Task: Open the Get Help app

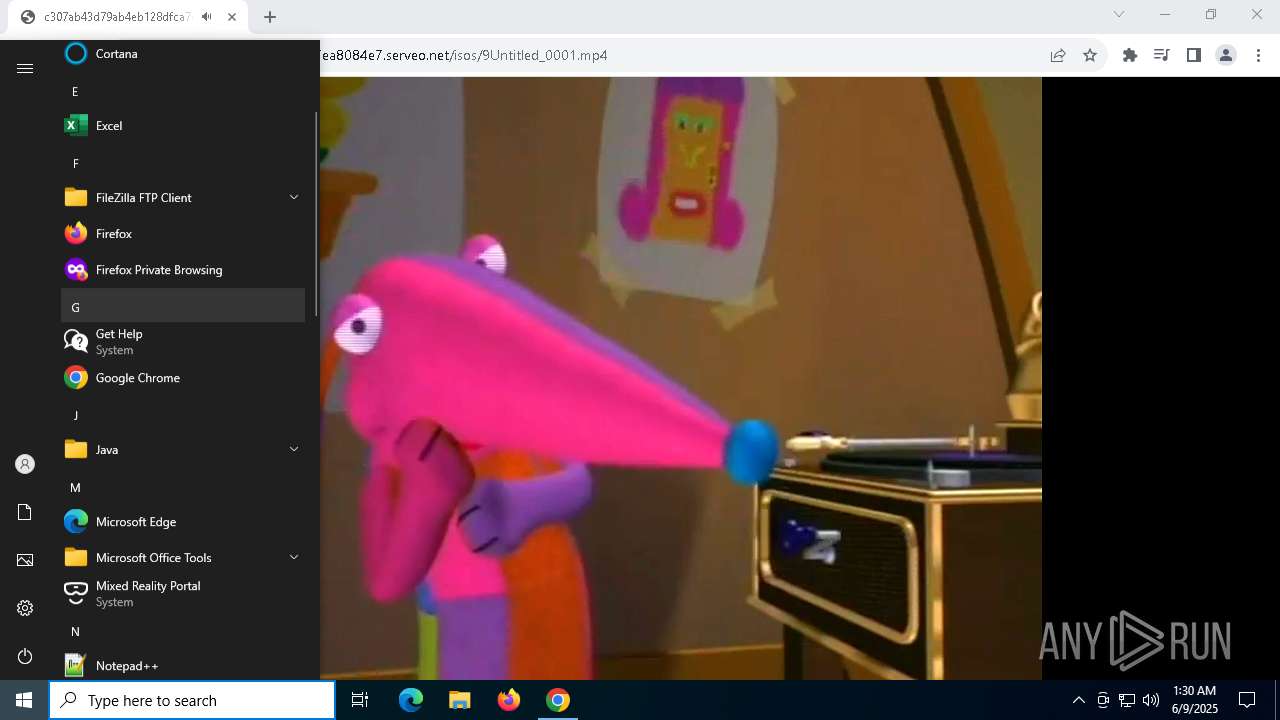Action: [x=183, y=342]
